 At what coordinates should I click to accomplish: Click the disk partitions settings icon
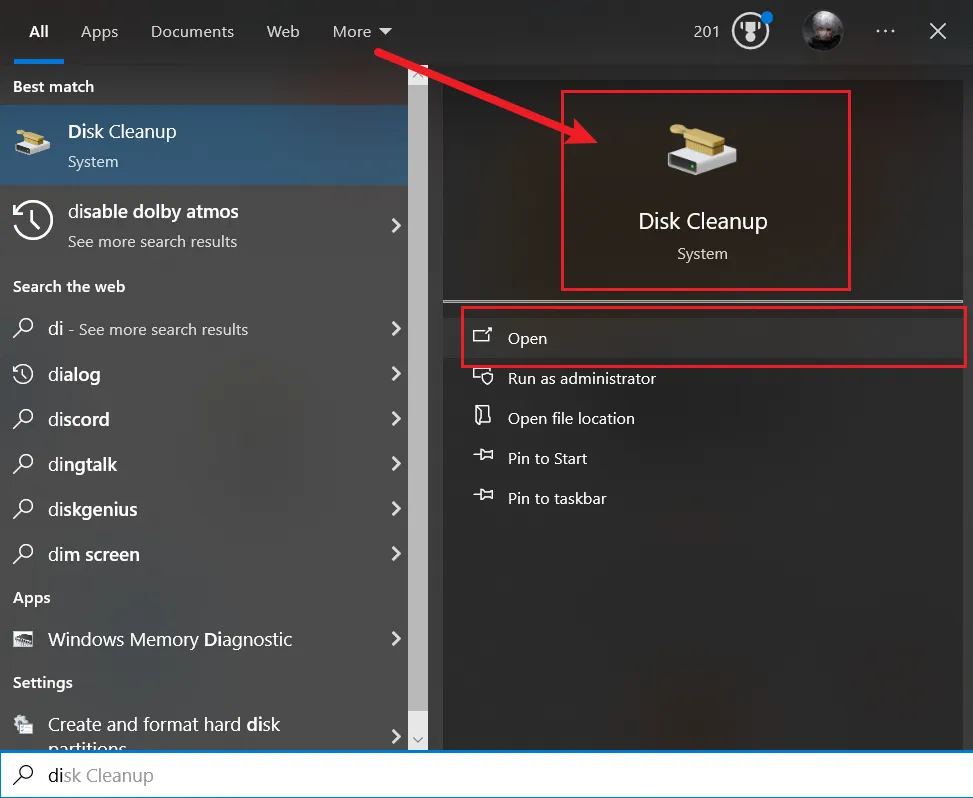pos(24,724)
